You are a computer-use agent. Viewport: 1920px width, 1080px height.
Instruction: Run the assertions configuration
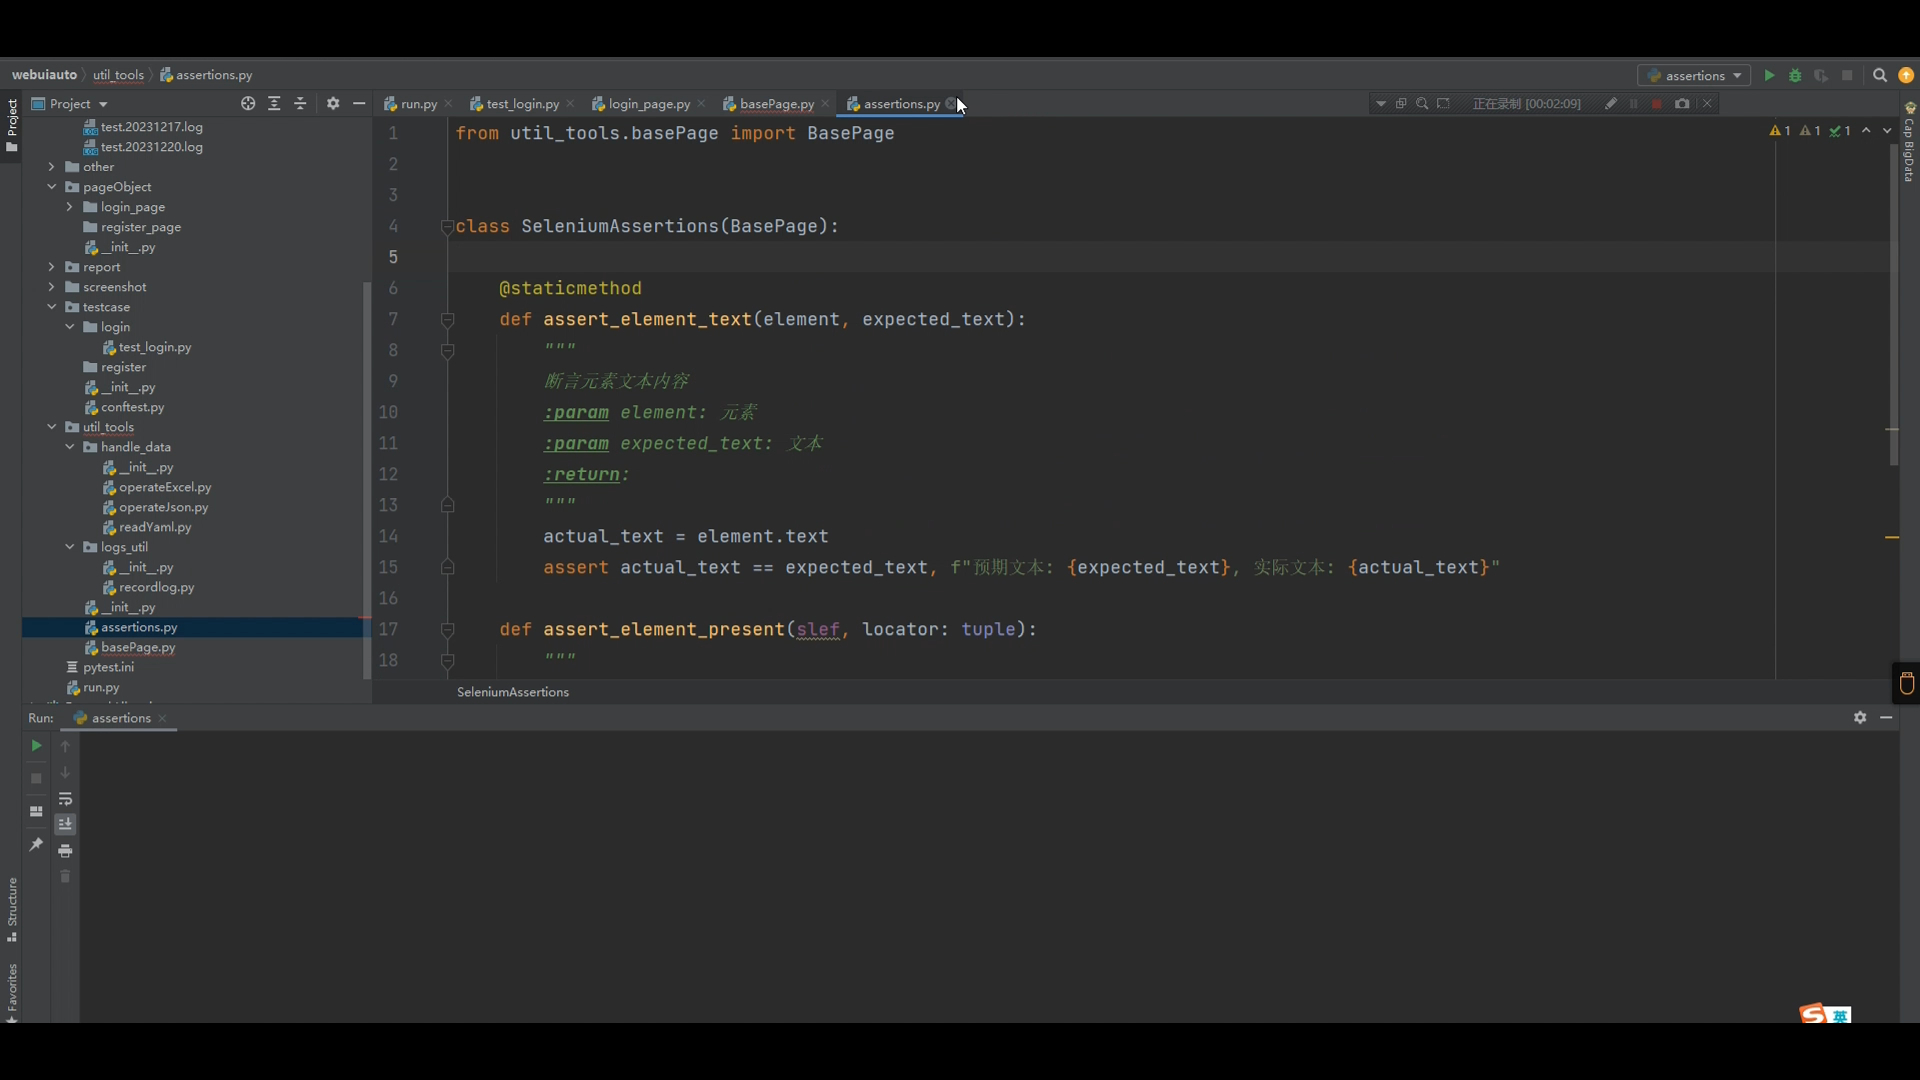pos(1769,75)
